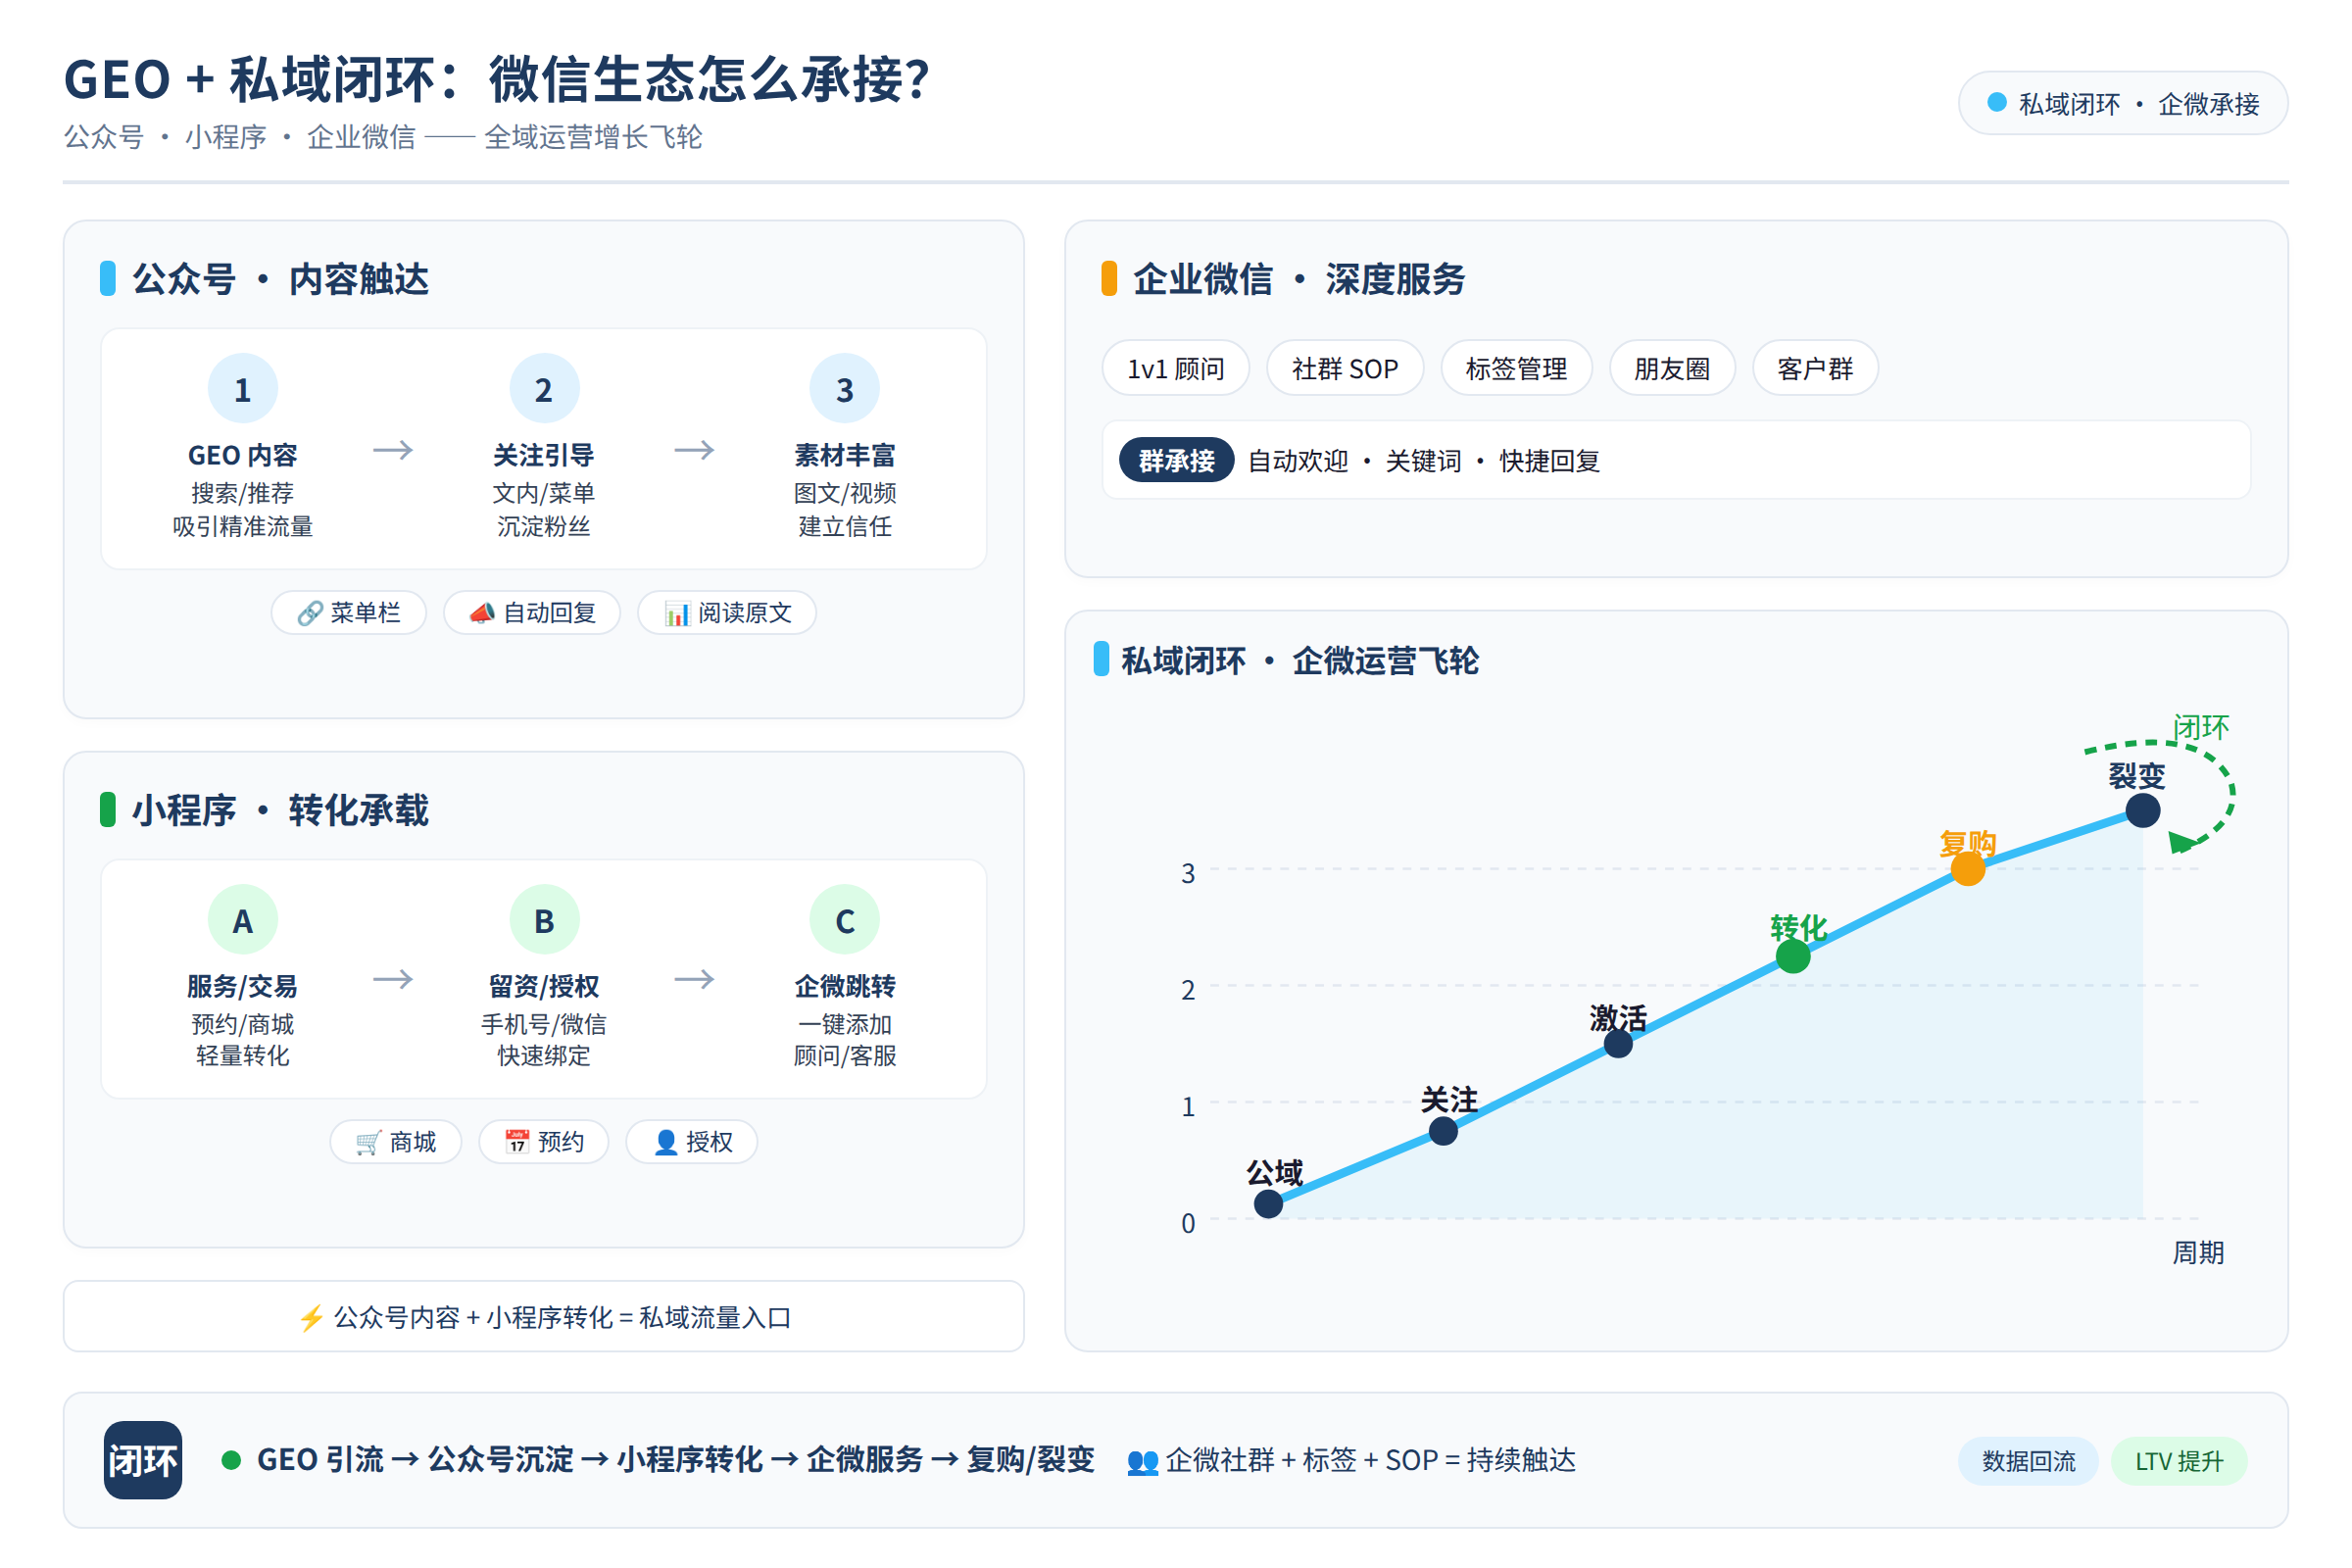Click the arrow between 留资/授权 and 企微跳转
Screen dimensions: 2352x1568
click(x=694, y=979)
